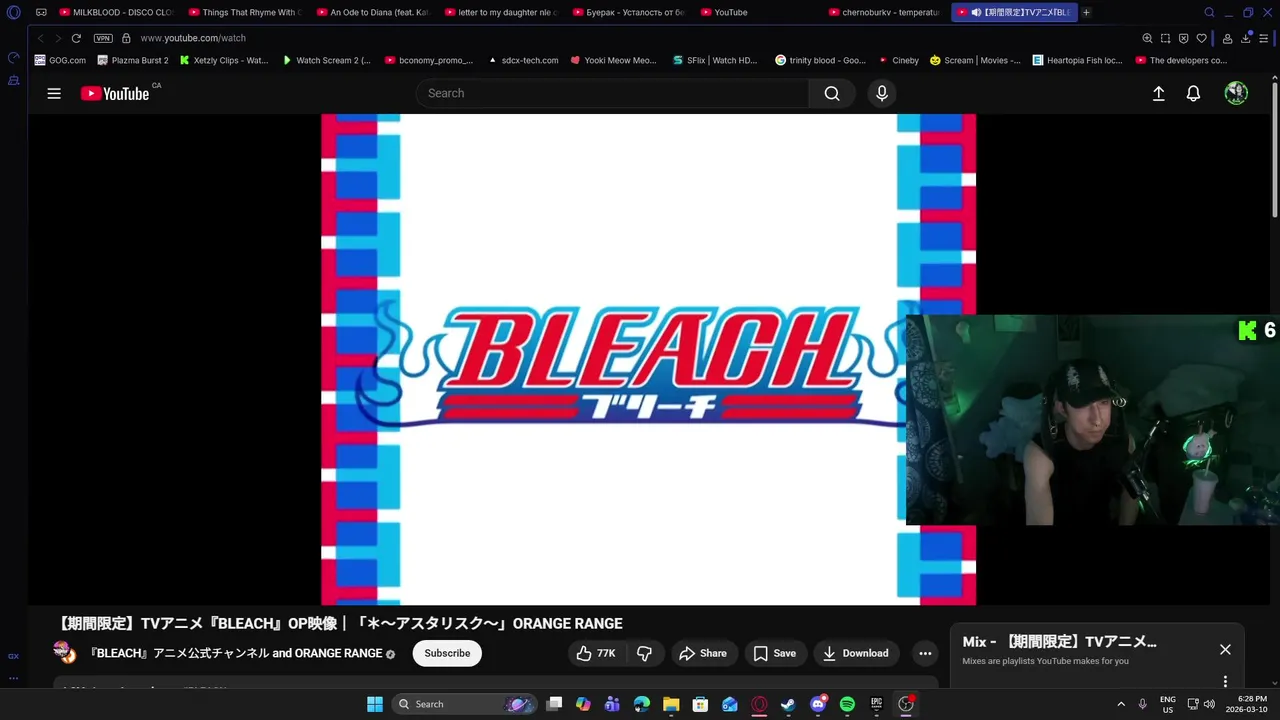This screenshot has width=1280, height=720.
Task: Open the Heartopia Fish bookmark
Action: (1077, 60)
